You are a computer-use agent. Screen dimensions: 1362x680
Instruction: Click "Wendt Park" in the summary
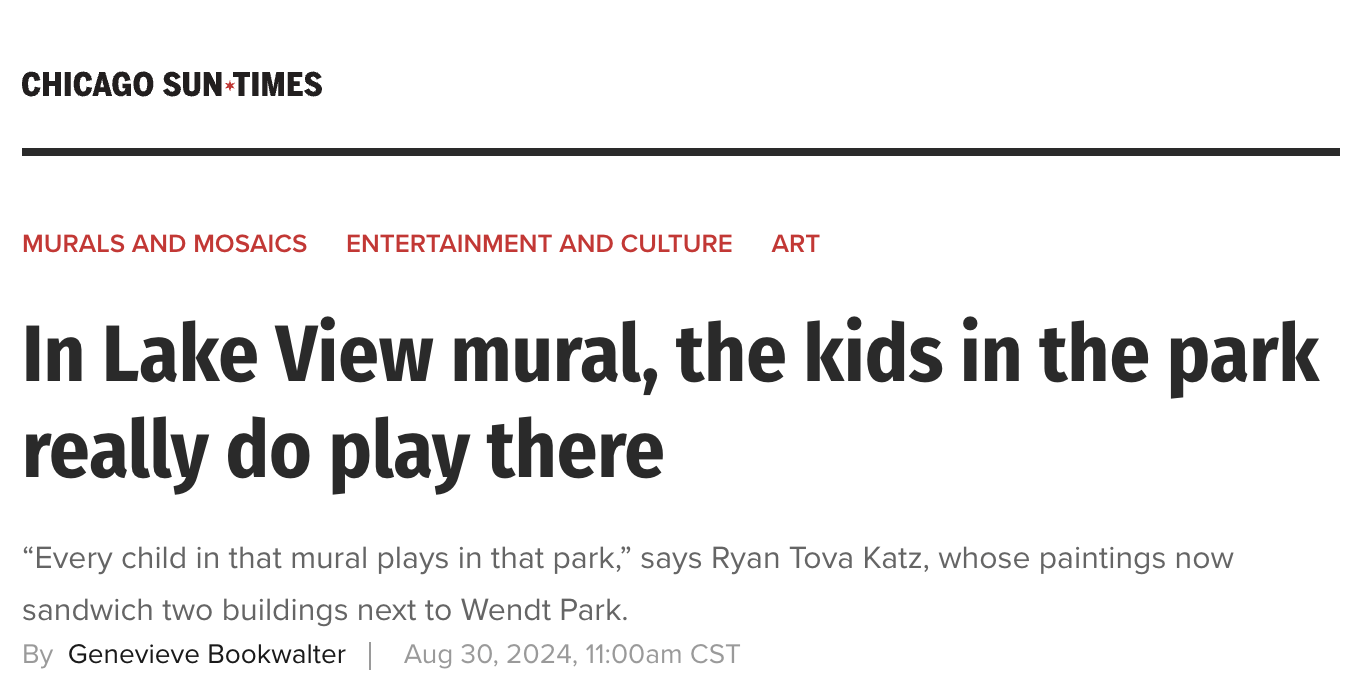543,609
